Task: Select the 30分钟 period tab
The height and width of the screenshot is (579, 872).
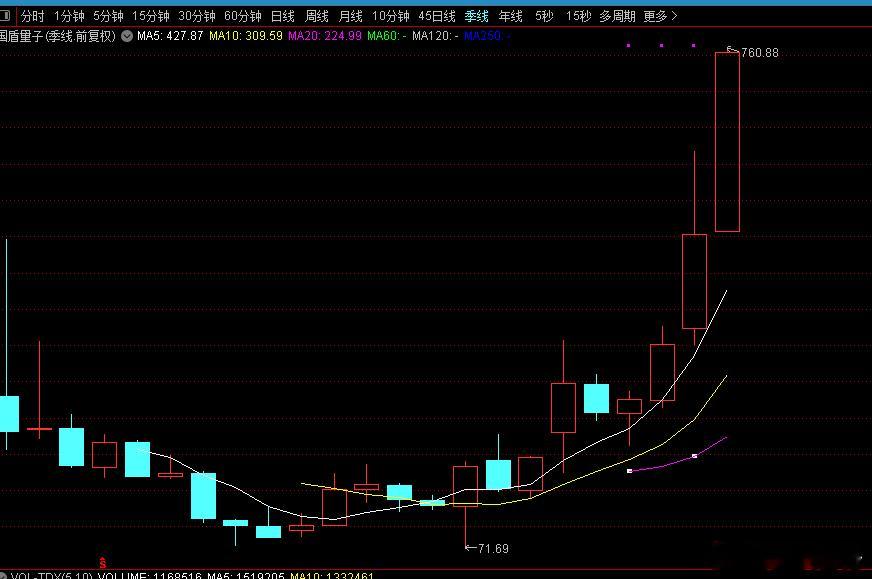Action: click(x=197, y=16)
